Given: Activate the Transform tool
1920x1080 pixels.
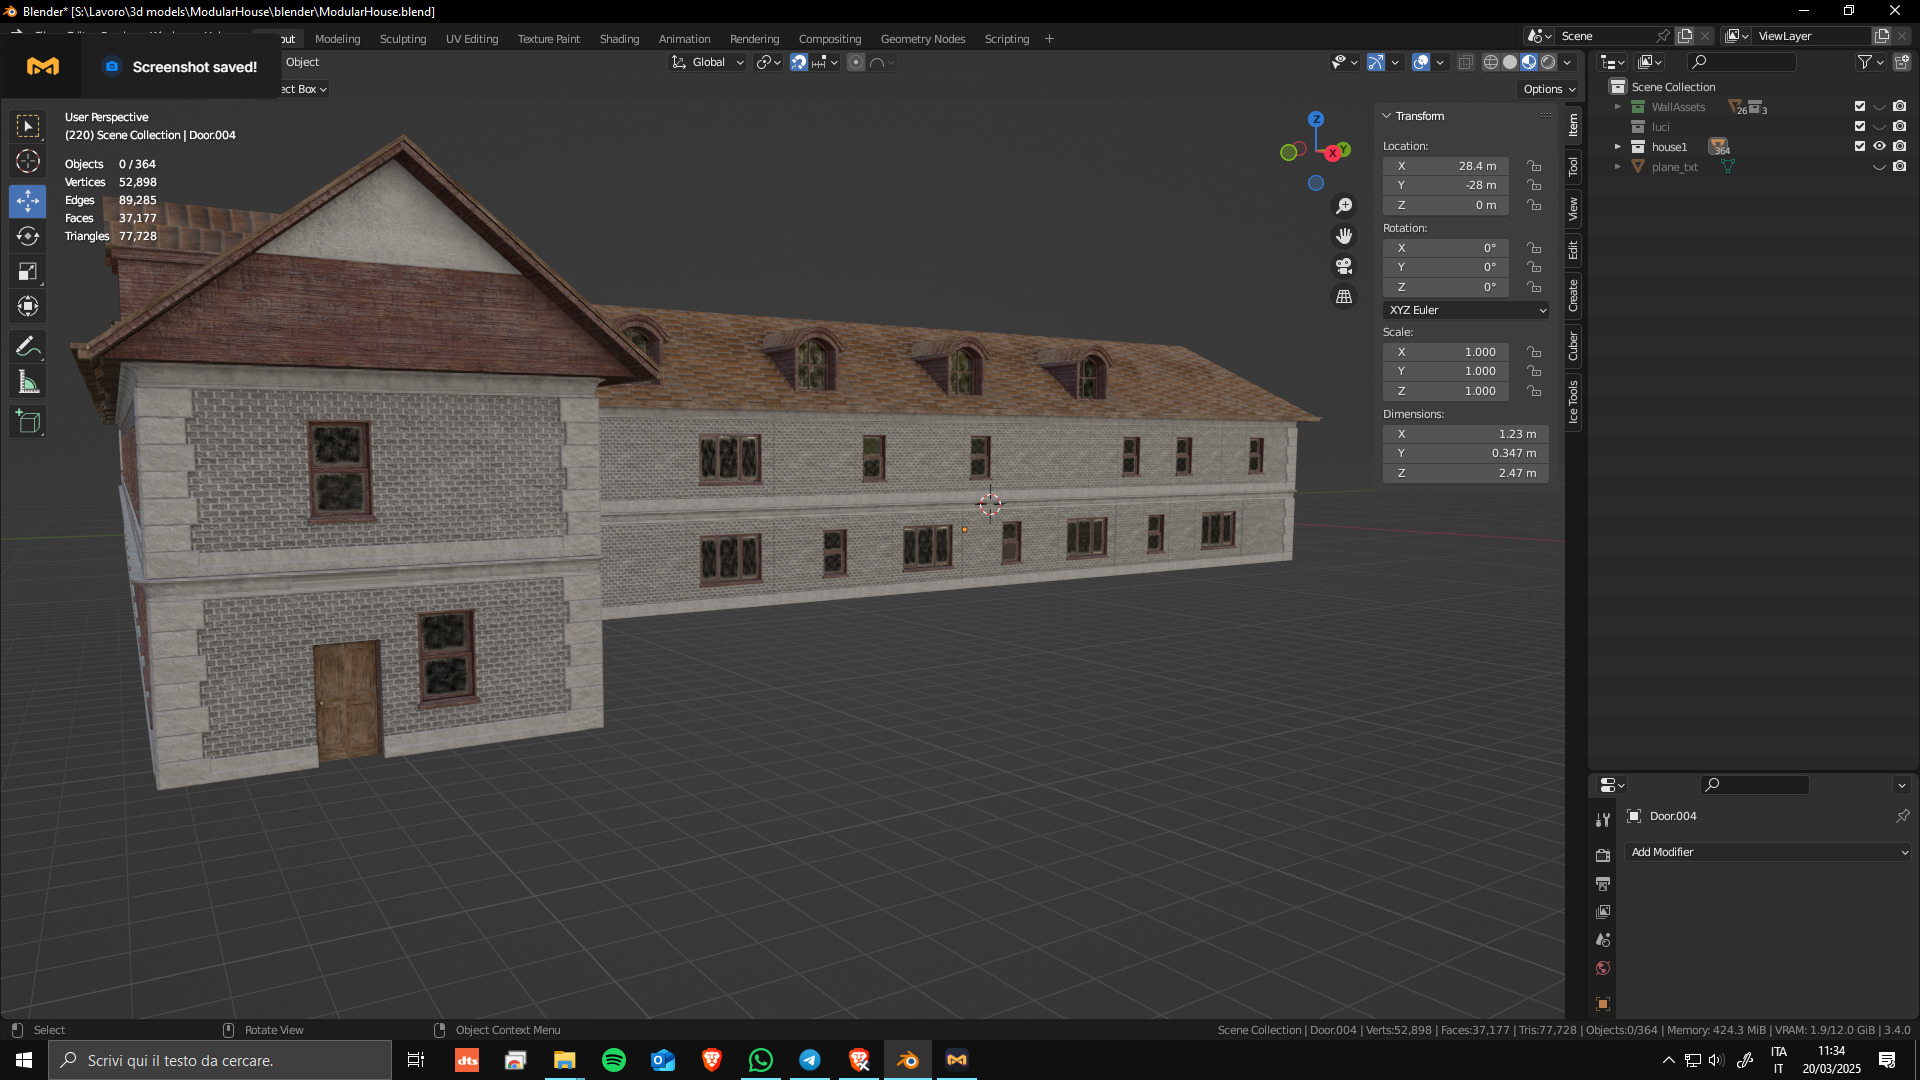Looking at the screenshot, I should point(28,306).
